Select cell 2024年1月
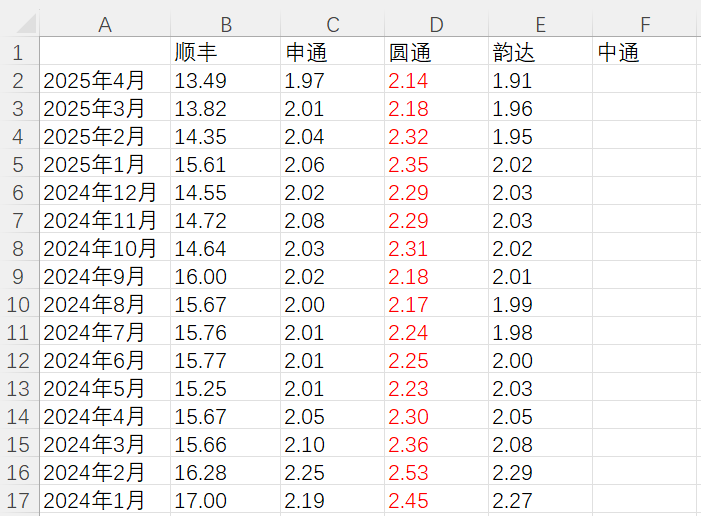 point(105,500)
